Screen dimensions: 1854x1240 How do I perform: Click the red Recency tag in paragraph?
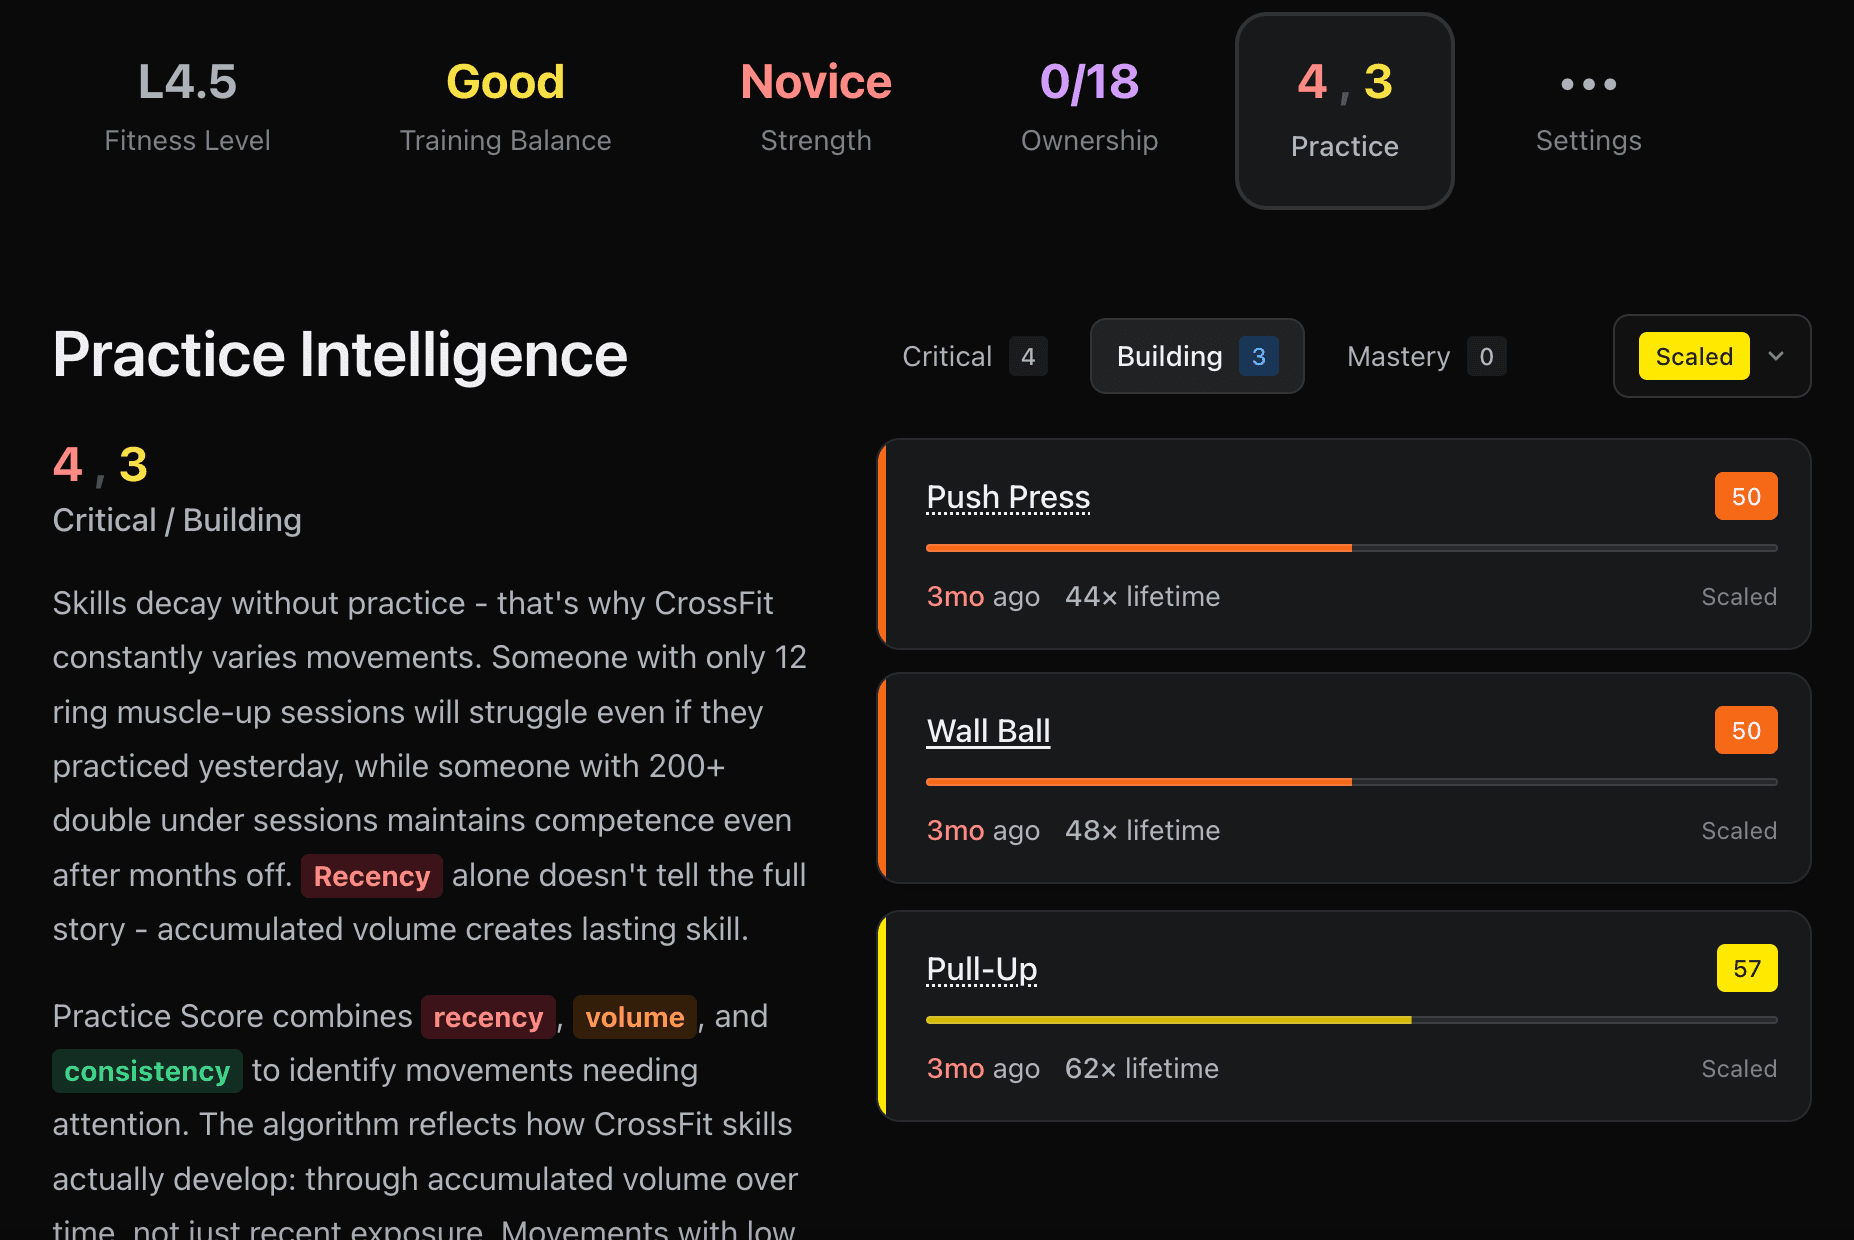point(371,877)
